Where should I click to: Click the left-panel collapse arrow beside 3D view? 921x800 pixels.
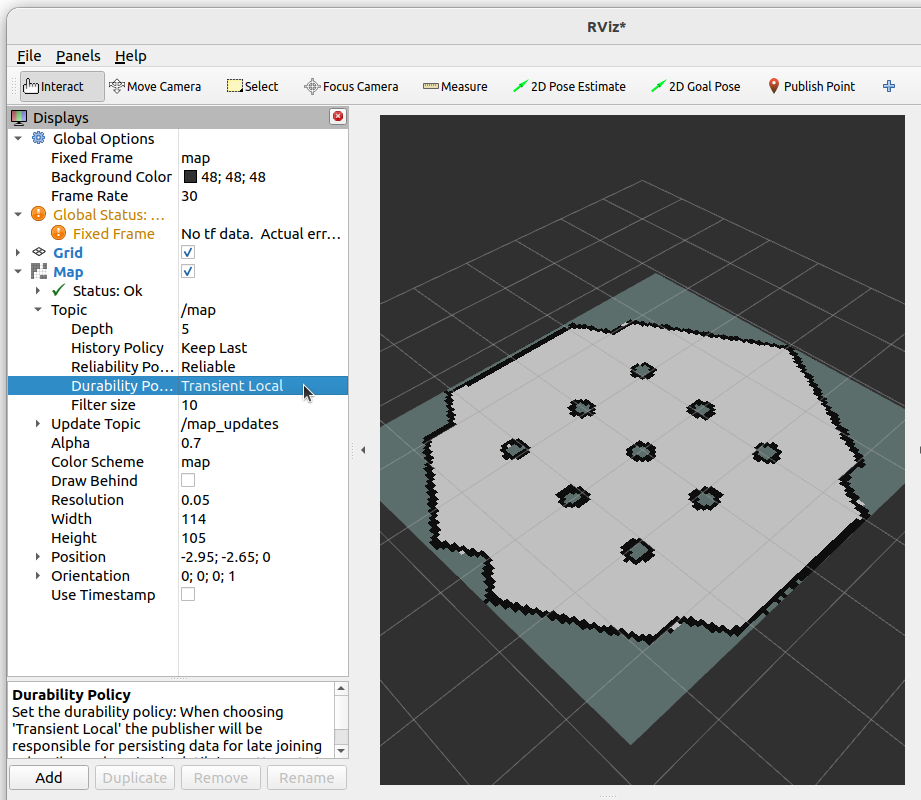point(363,450)
